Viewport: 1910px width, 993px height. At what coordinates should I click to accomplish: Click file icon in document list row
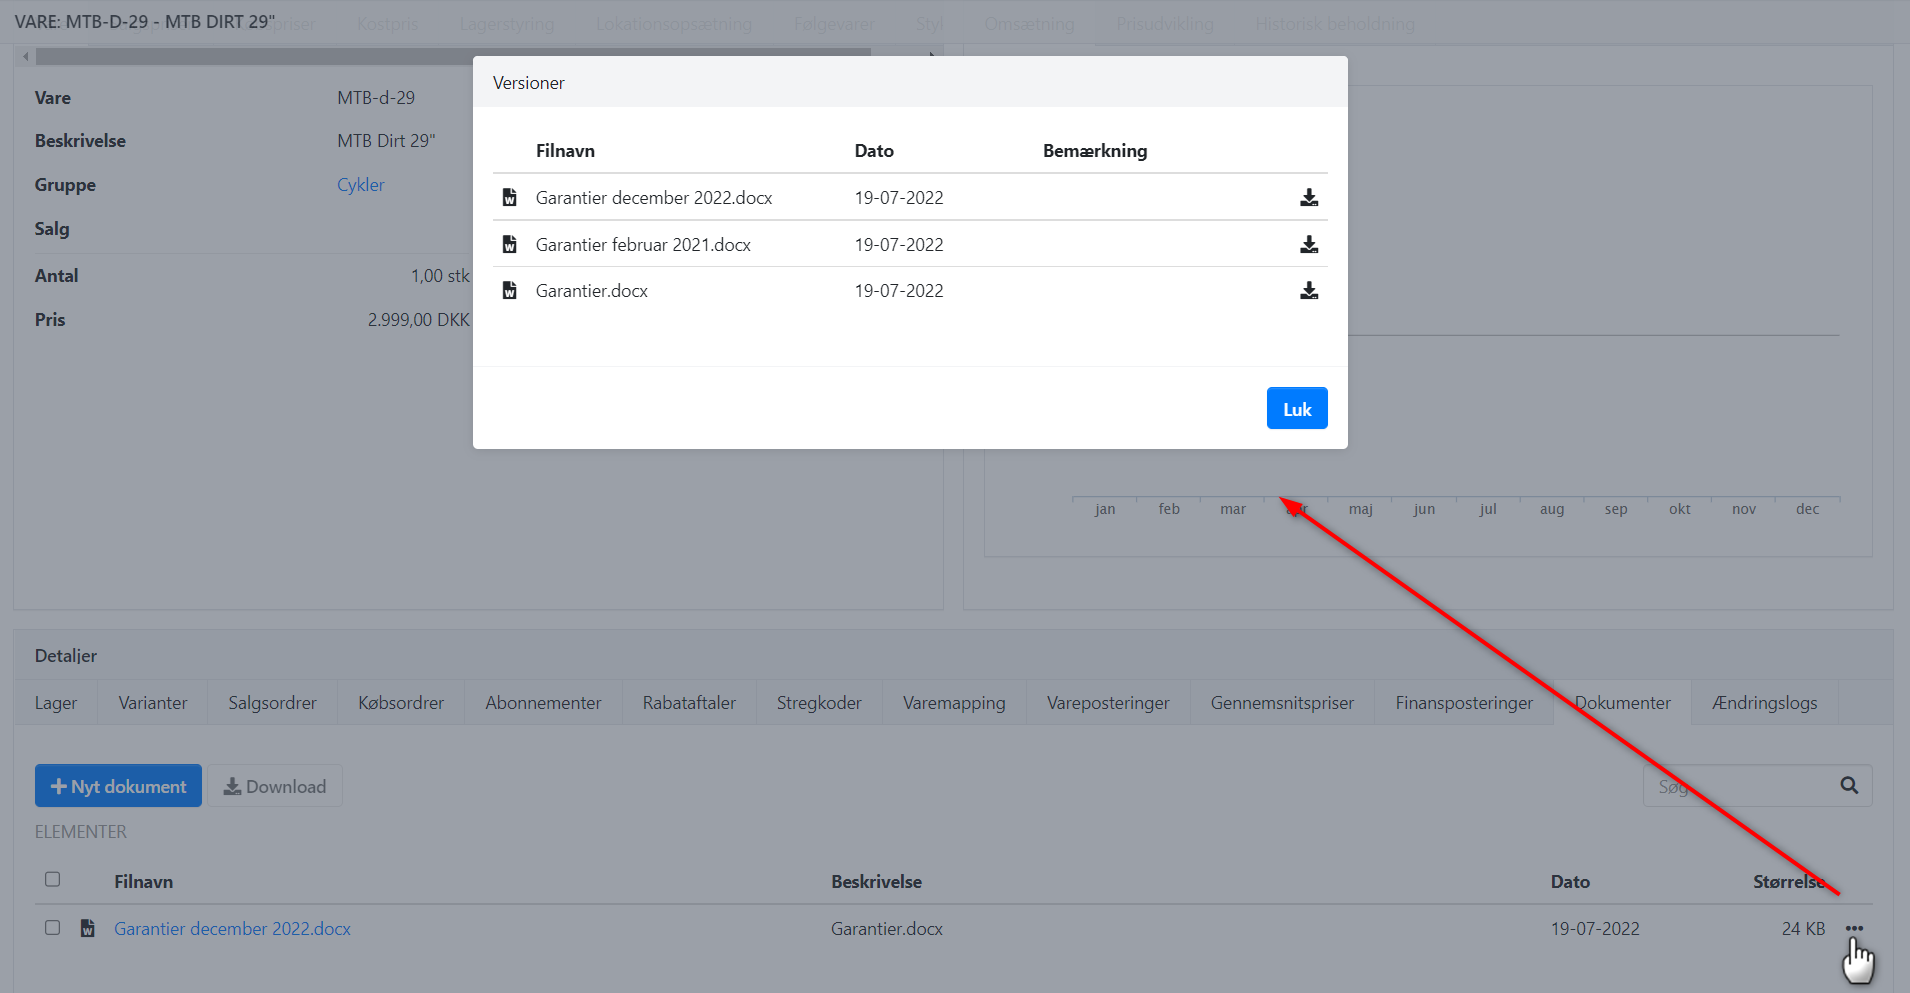[x=88, y=929]
